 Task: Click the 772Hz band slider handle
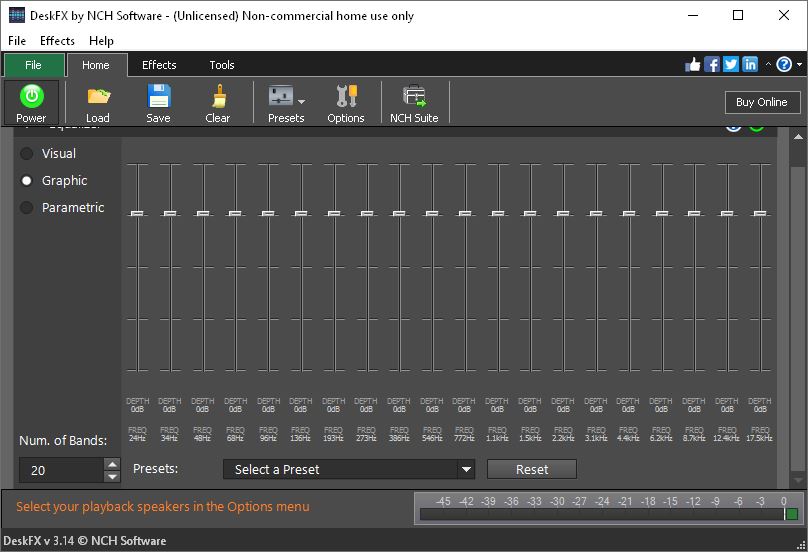tap(465, 213)
